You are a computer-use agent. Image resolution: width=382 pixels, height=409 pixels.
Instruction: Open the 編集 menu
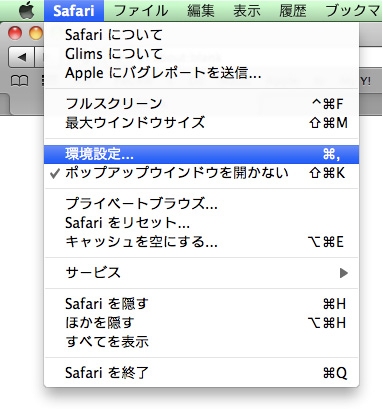[201, 11]
